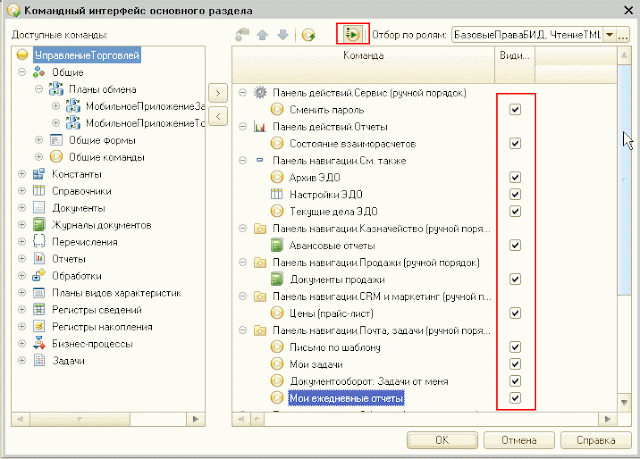Image resolution: width=640 pixels, height=459 pixels.
Task: Open Справка help button
Action: pos(596,440)
